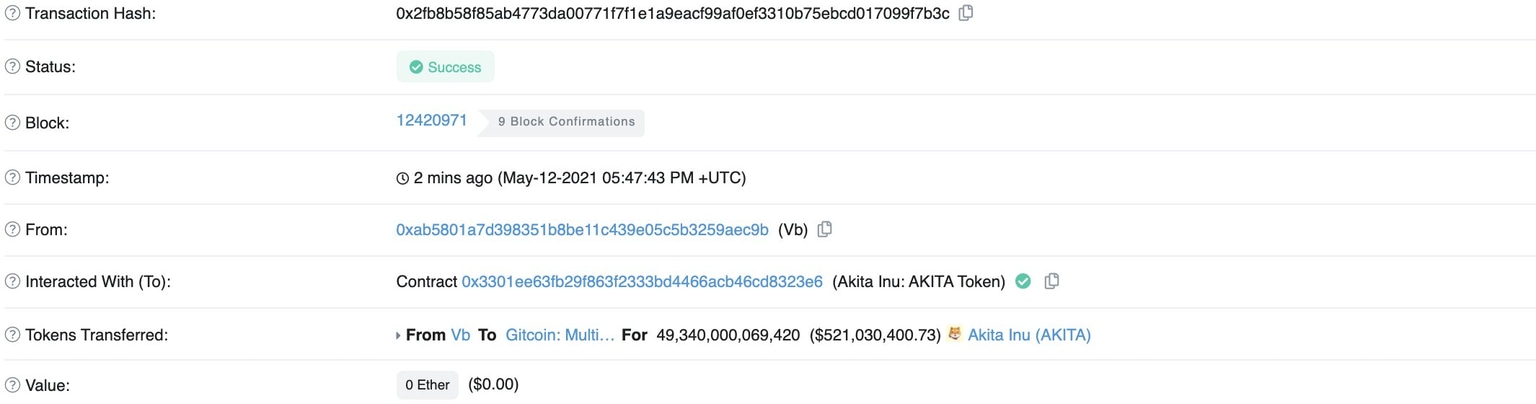Click help icon beside Timestamp label
This screenshot has width=1536, height=404.
click(x=13, y=178)
